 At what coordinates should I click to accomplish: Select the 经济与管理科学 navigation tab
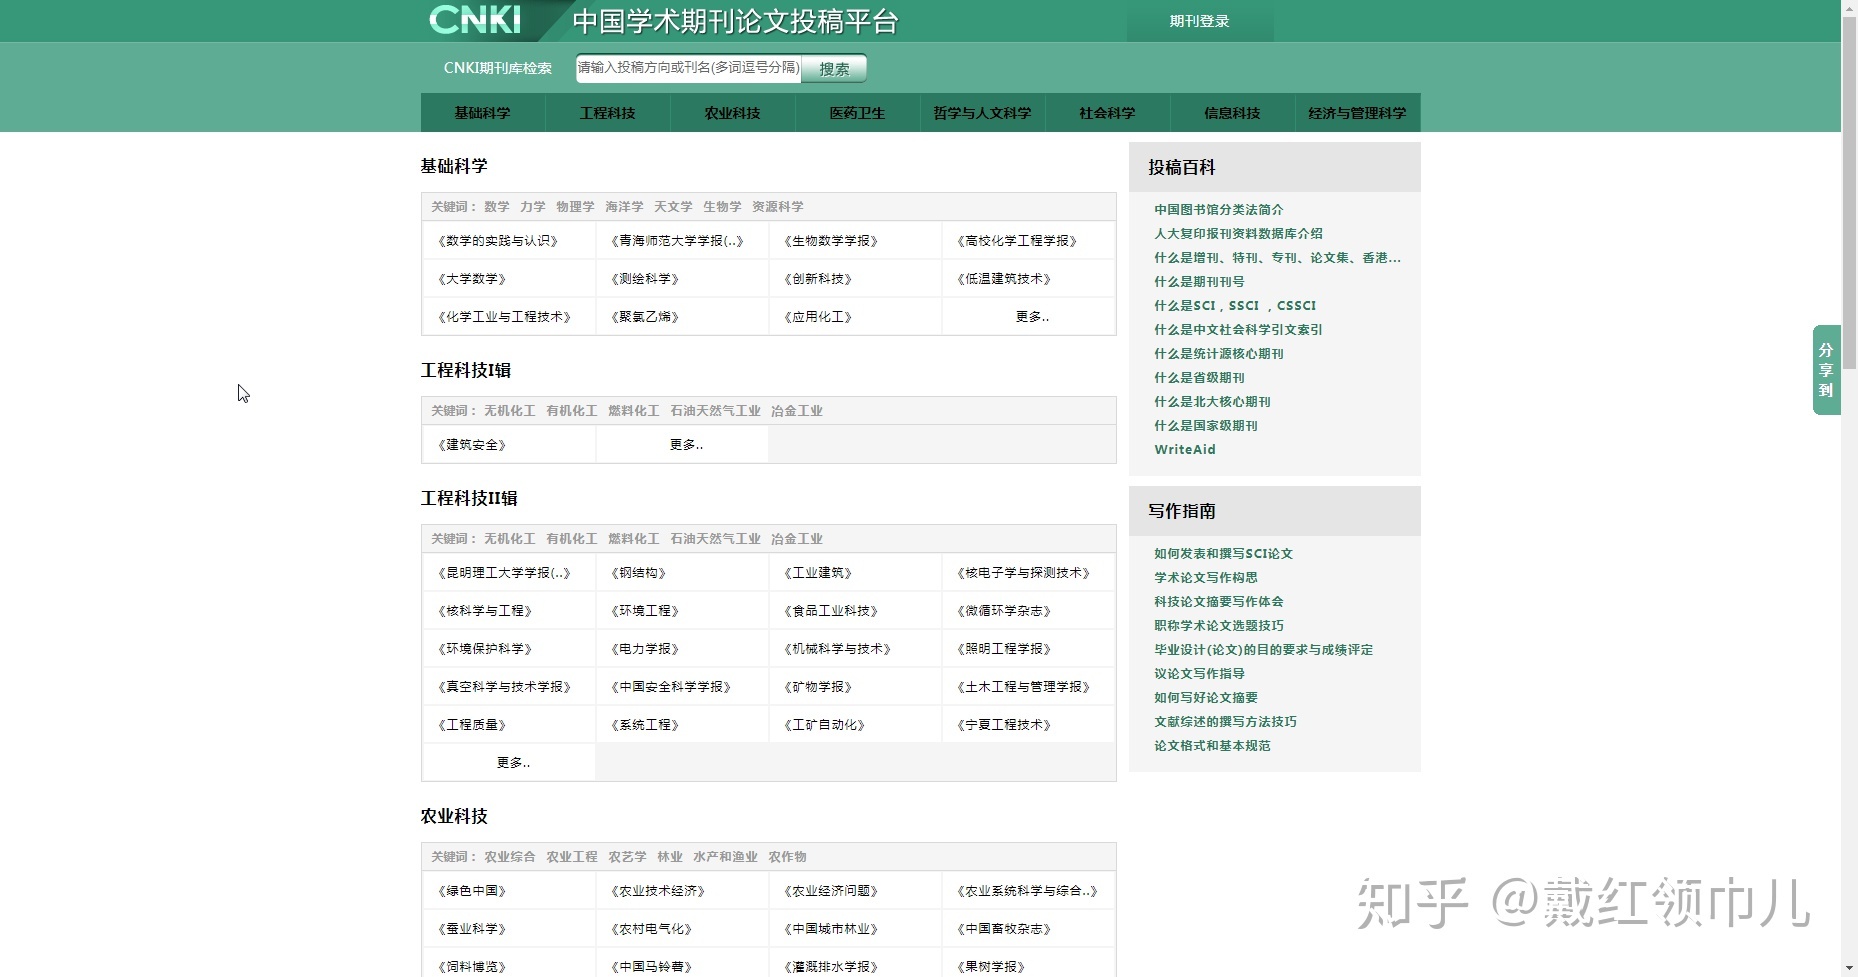1357,113
